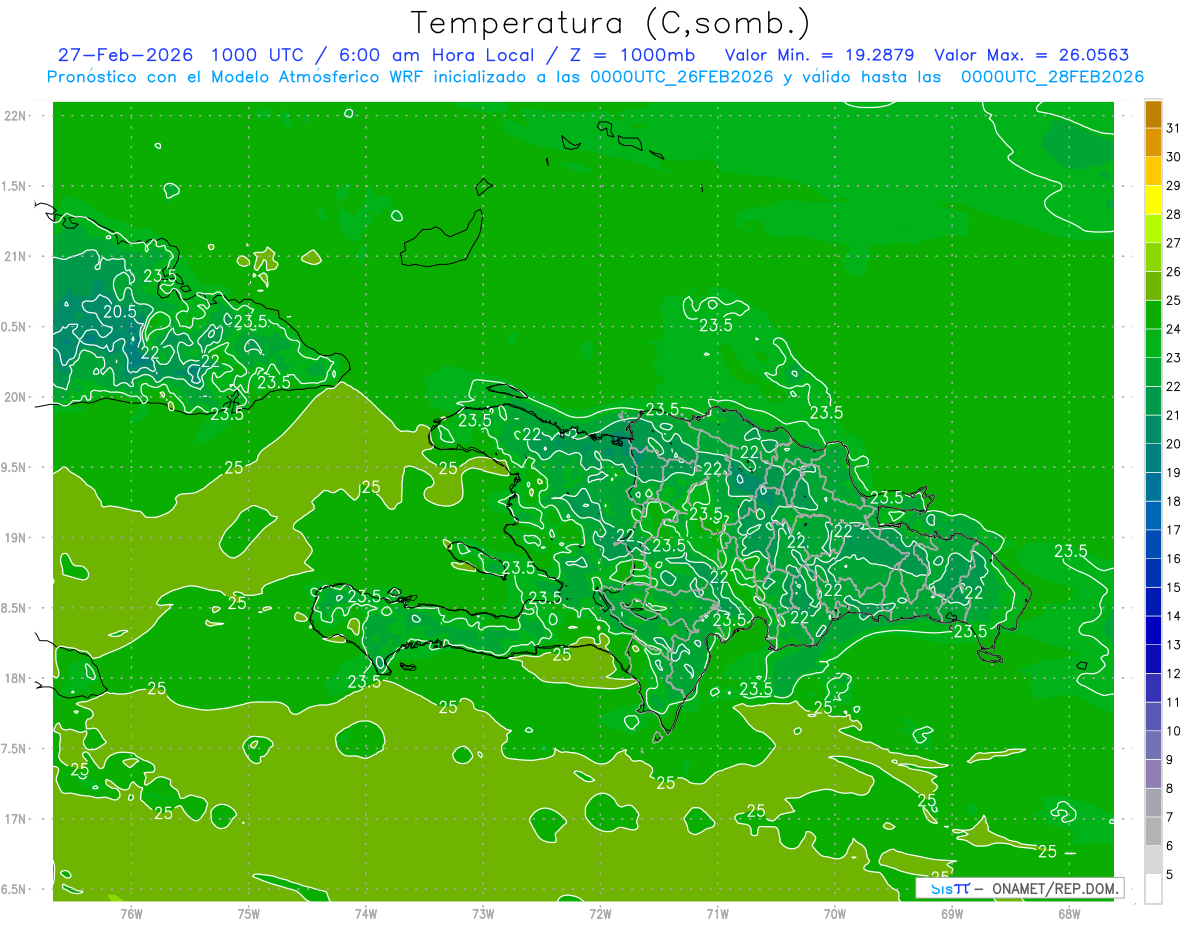This screenshot has height=927, width=1200.
Task: Click the 71W longitude axis label
Action: pyautogui.click(x=717, y=914)
